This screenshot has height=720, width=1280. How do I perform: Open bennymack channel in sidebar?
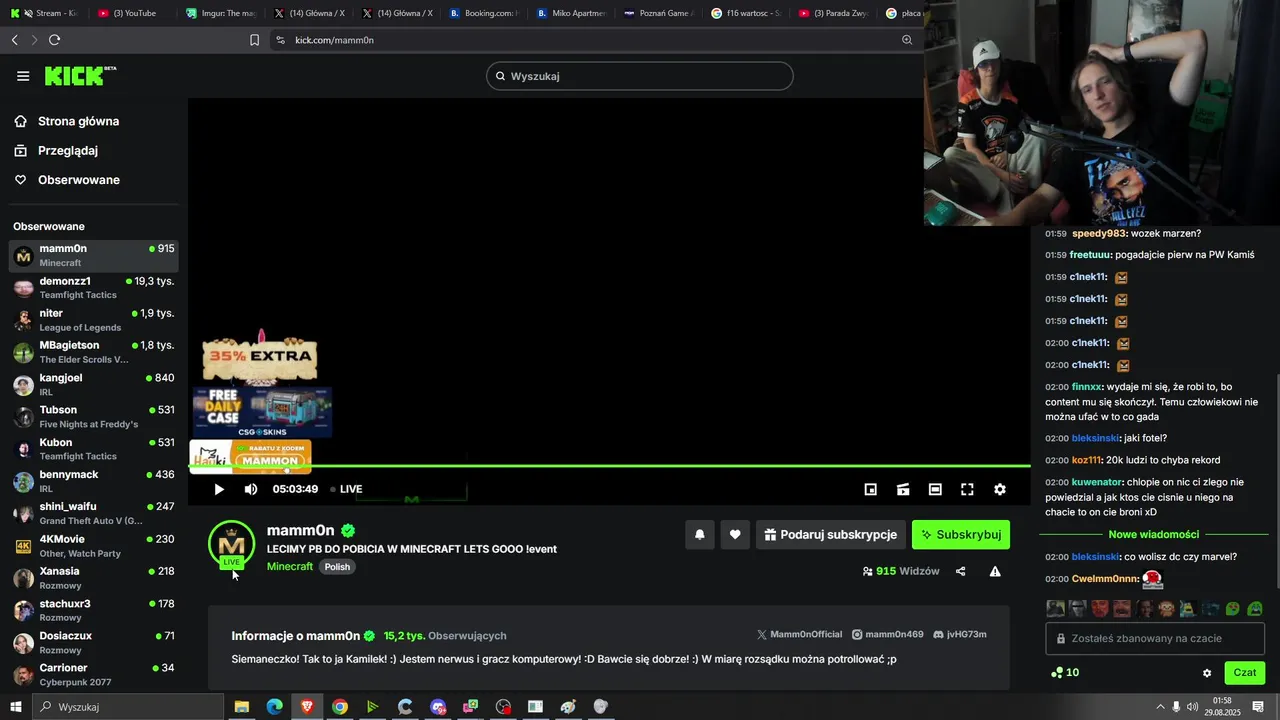(x=94, y=481)
